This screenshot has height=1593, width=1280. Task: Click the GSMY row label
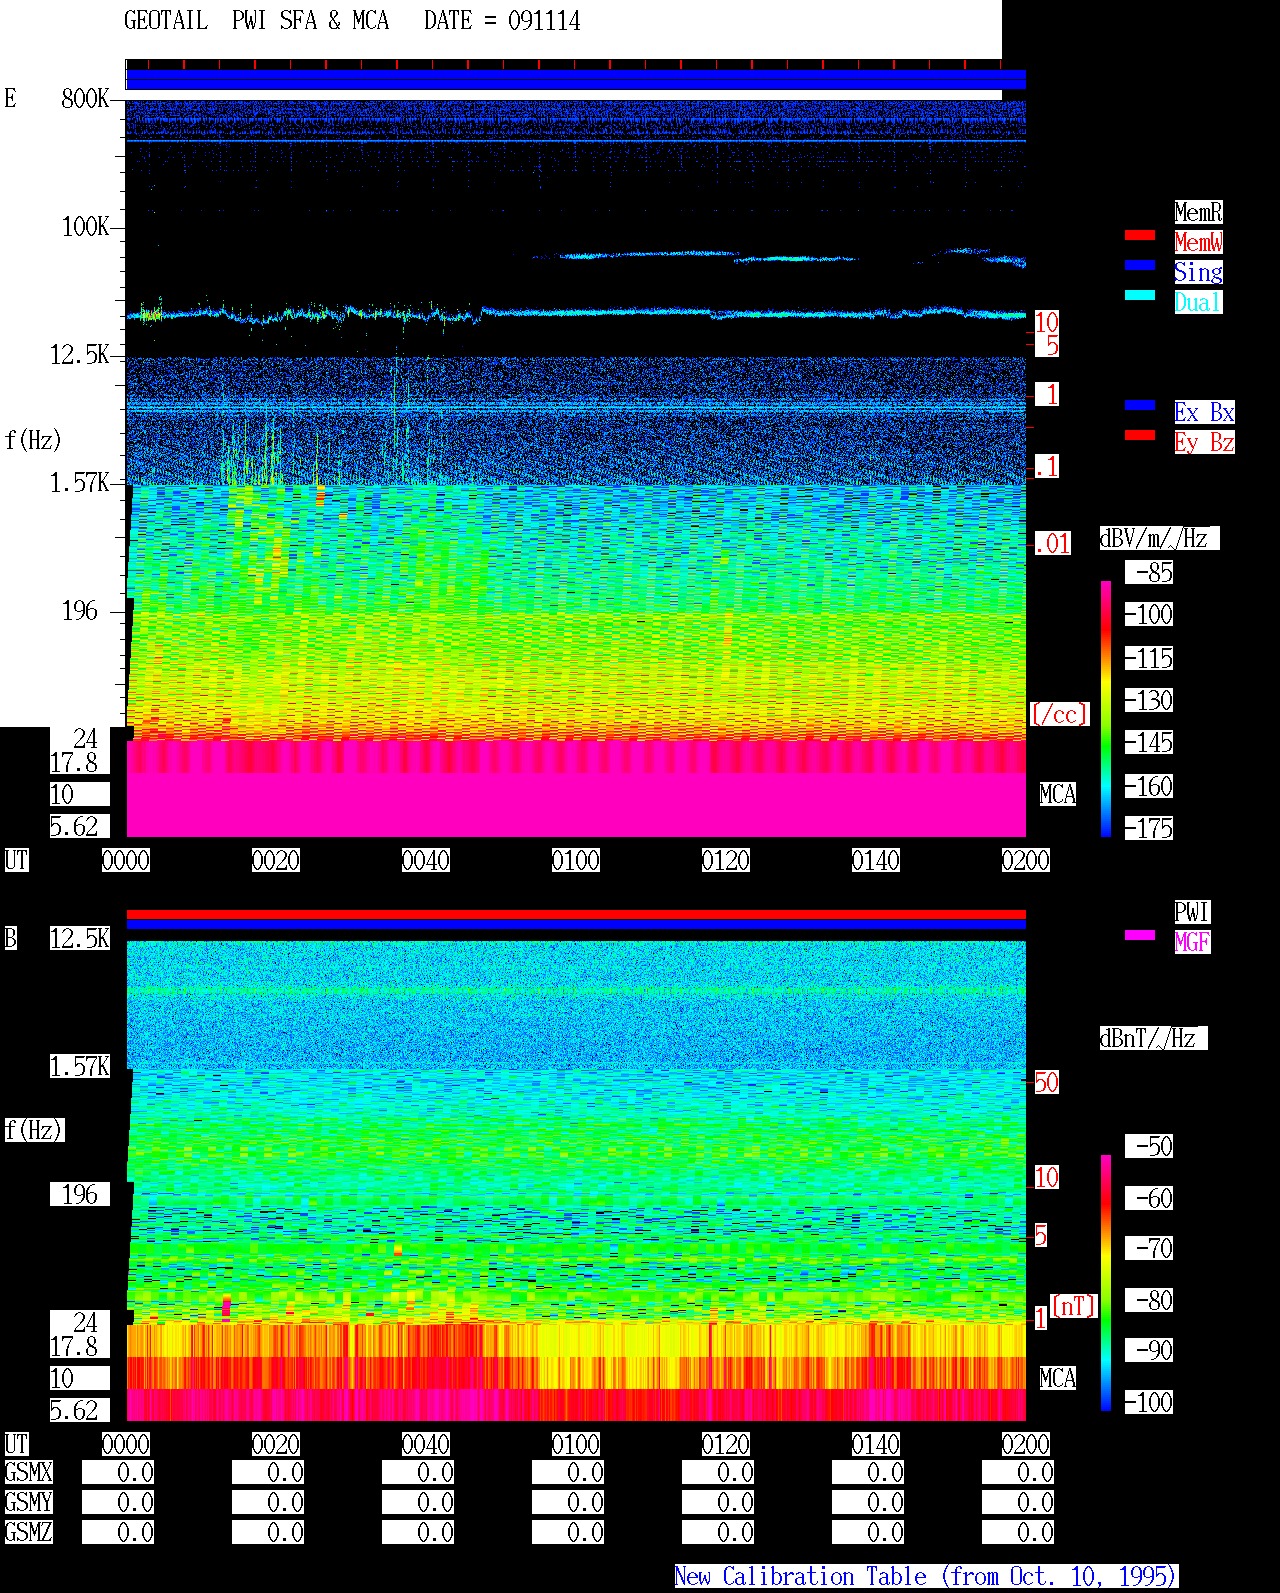click(29, 1503)
